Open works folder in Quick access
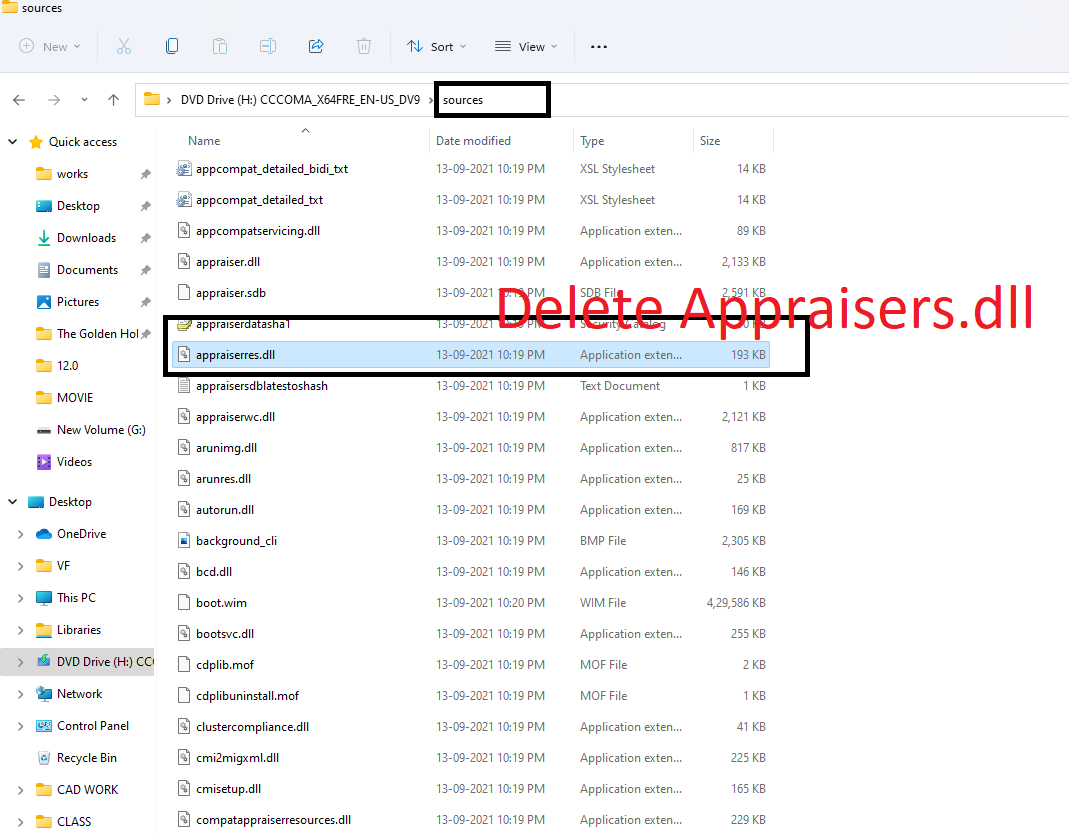Image resolution: width=1069 pixels, height=834 pixels. coord(72,174)
